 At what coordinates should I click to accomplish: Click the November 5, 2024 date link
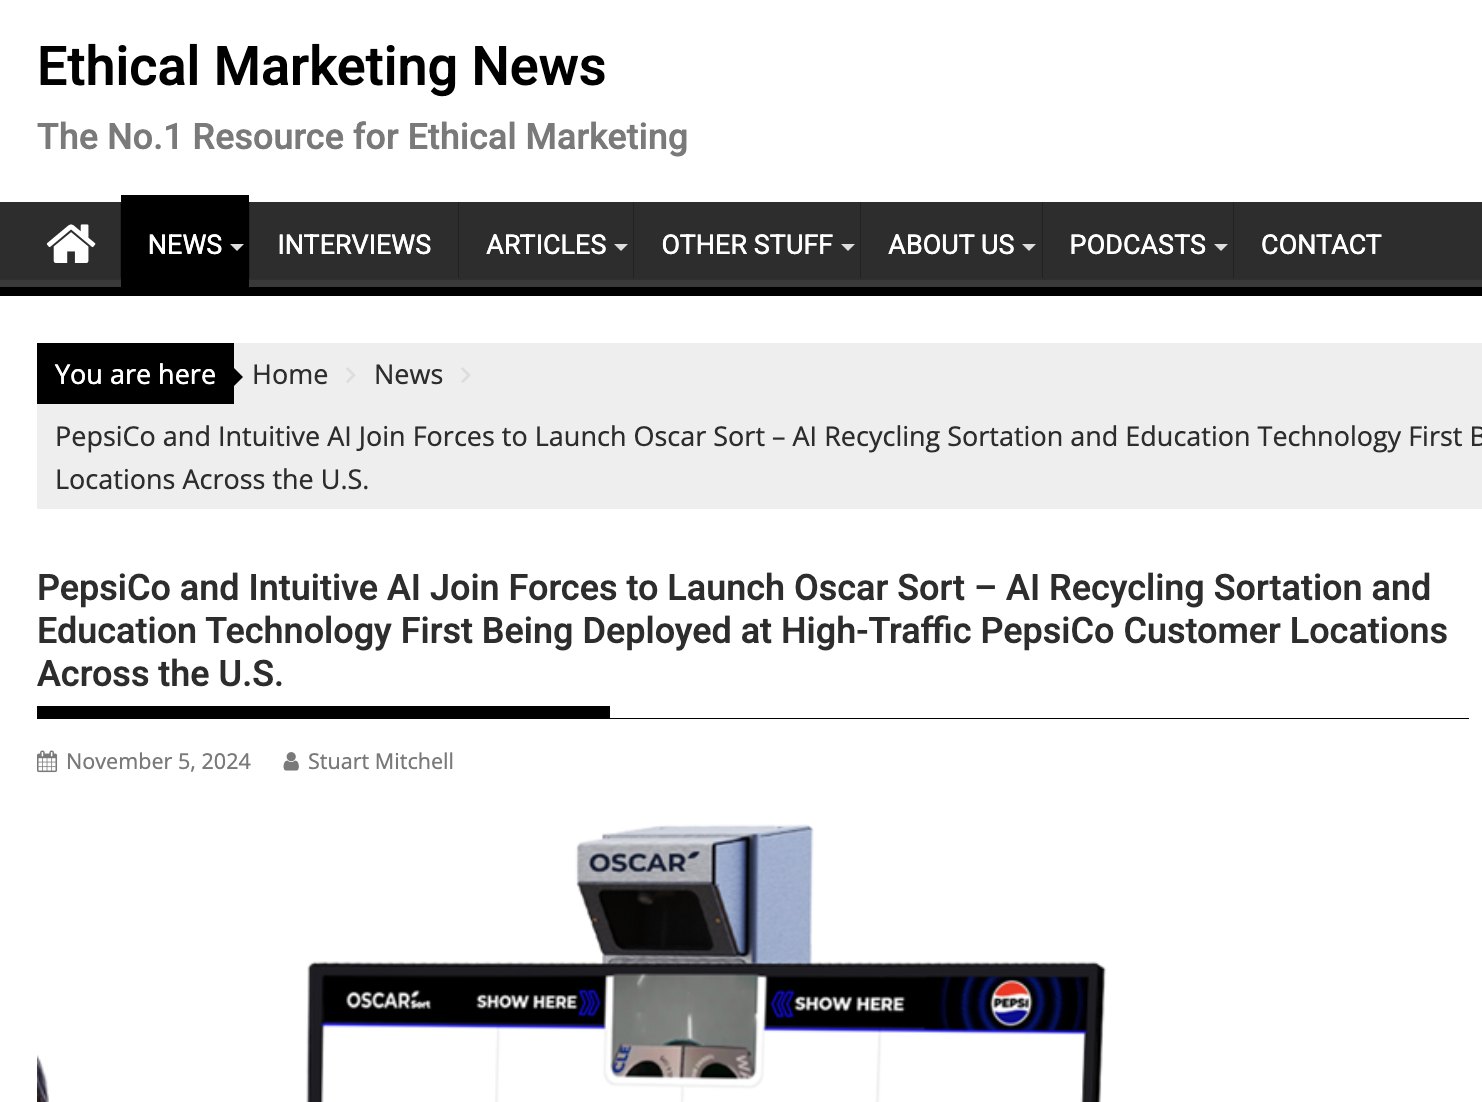point(158,761)
